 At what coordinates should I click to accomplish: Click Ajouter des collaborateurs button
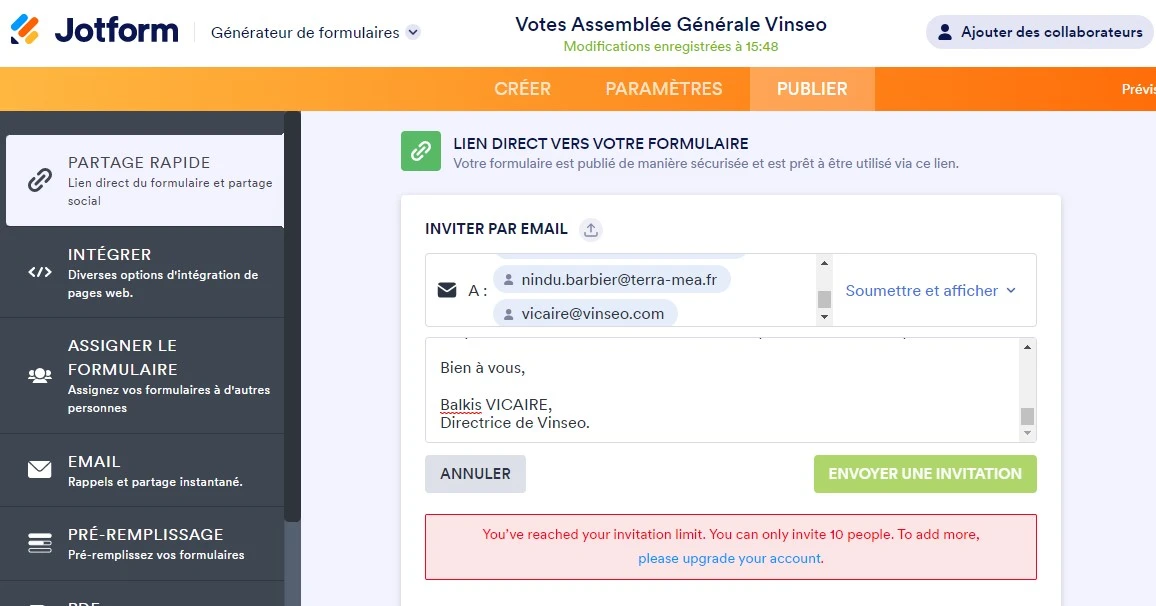tap(1040, 32)
